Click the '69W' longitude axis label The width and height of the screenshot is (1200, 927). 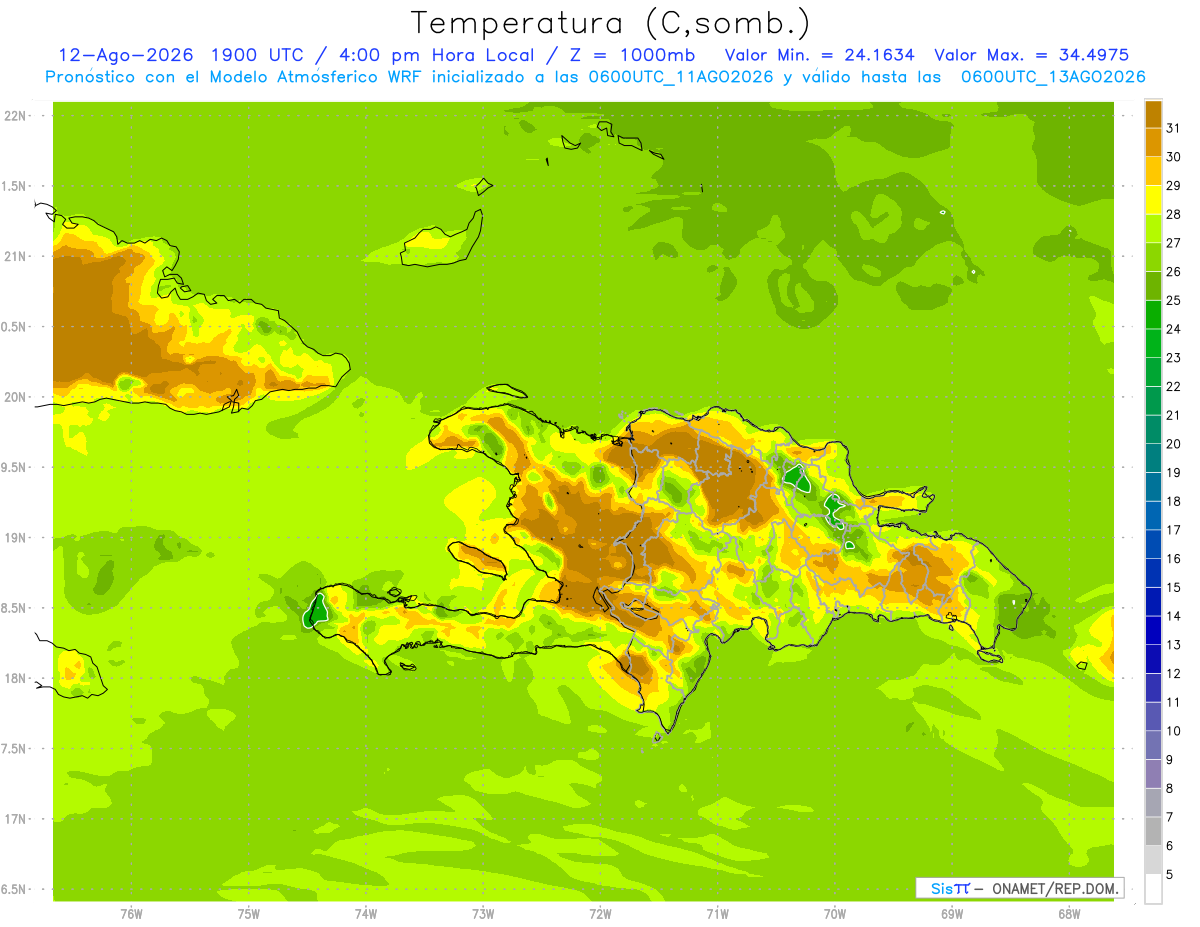coord(952,913)
